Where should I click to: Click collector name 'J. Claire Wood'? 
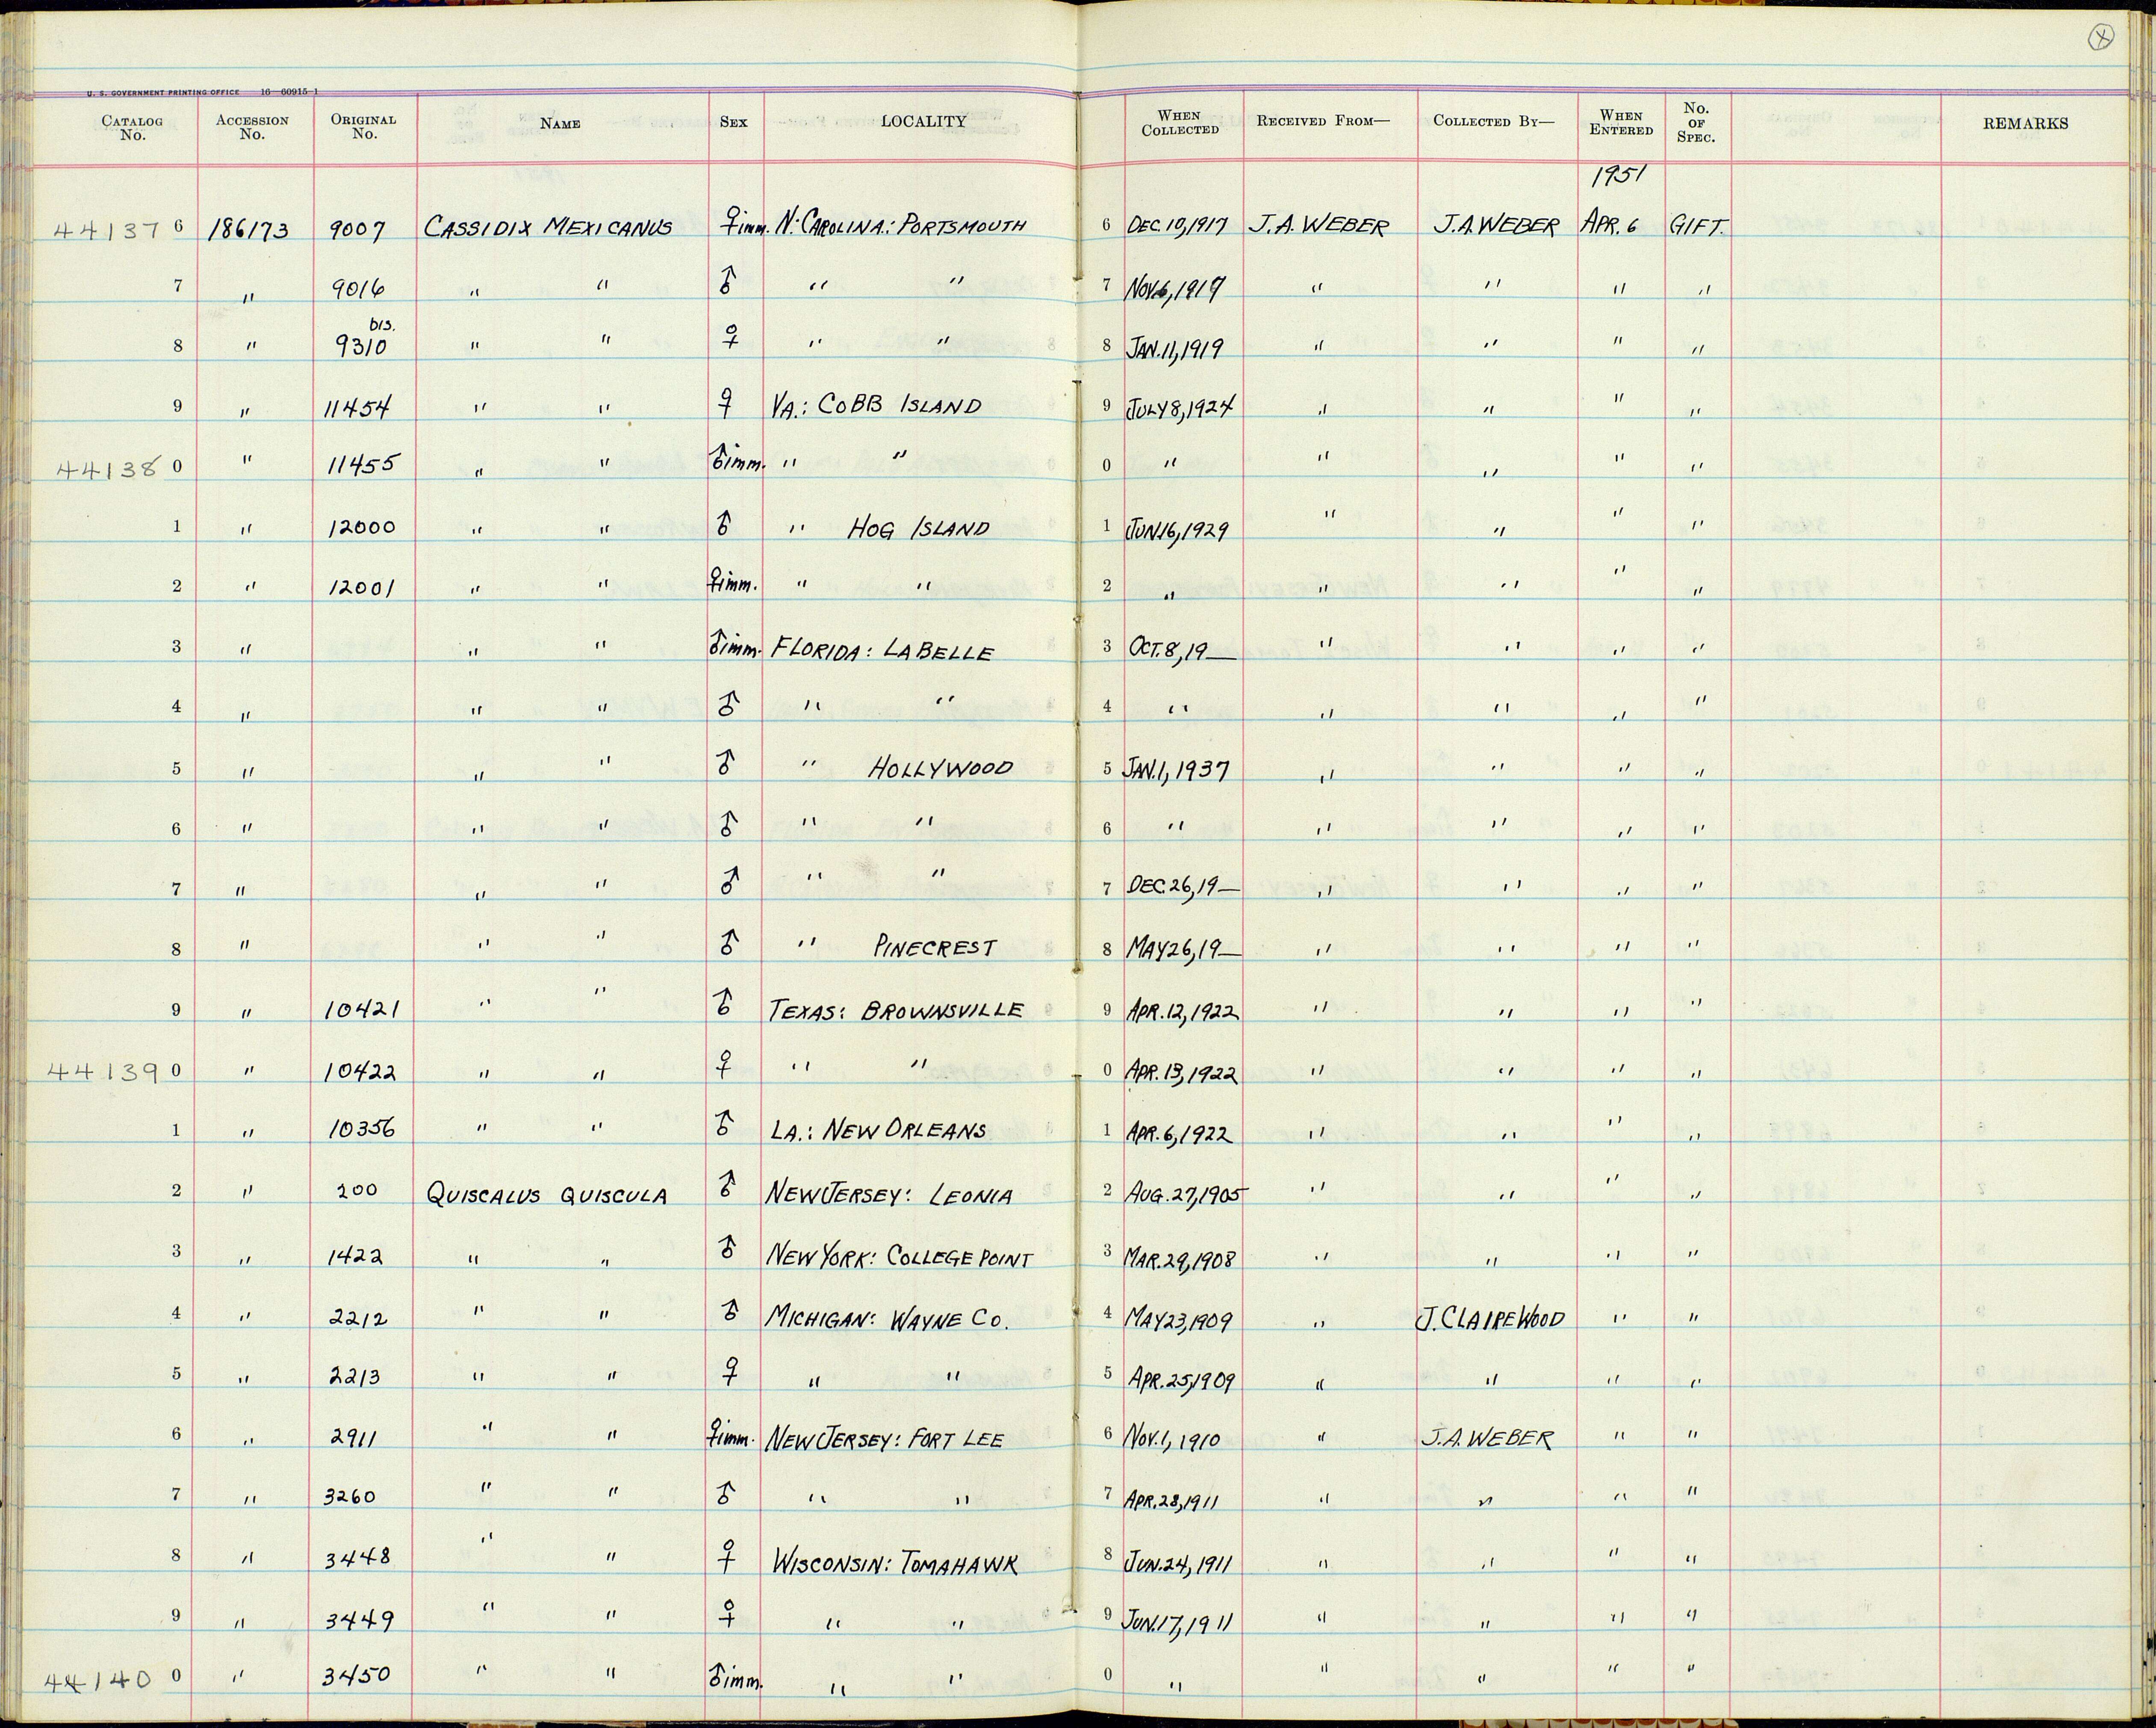click(1490, 1319)
